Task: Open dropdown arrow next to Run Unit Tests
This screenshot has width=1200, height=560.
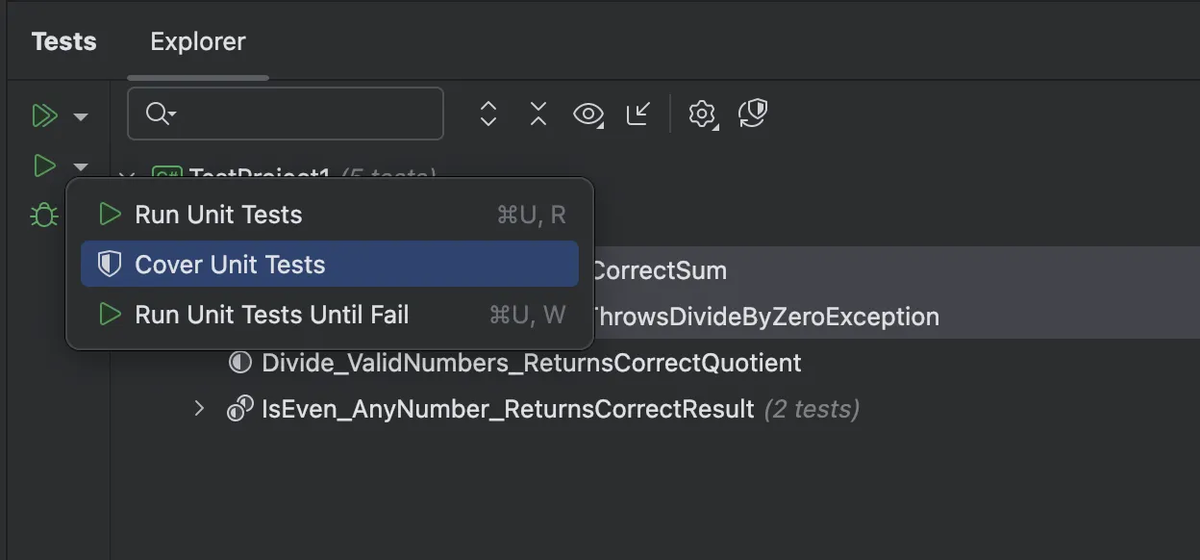Action: [81, 166]
